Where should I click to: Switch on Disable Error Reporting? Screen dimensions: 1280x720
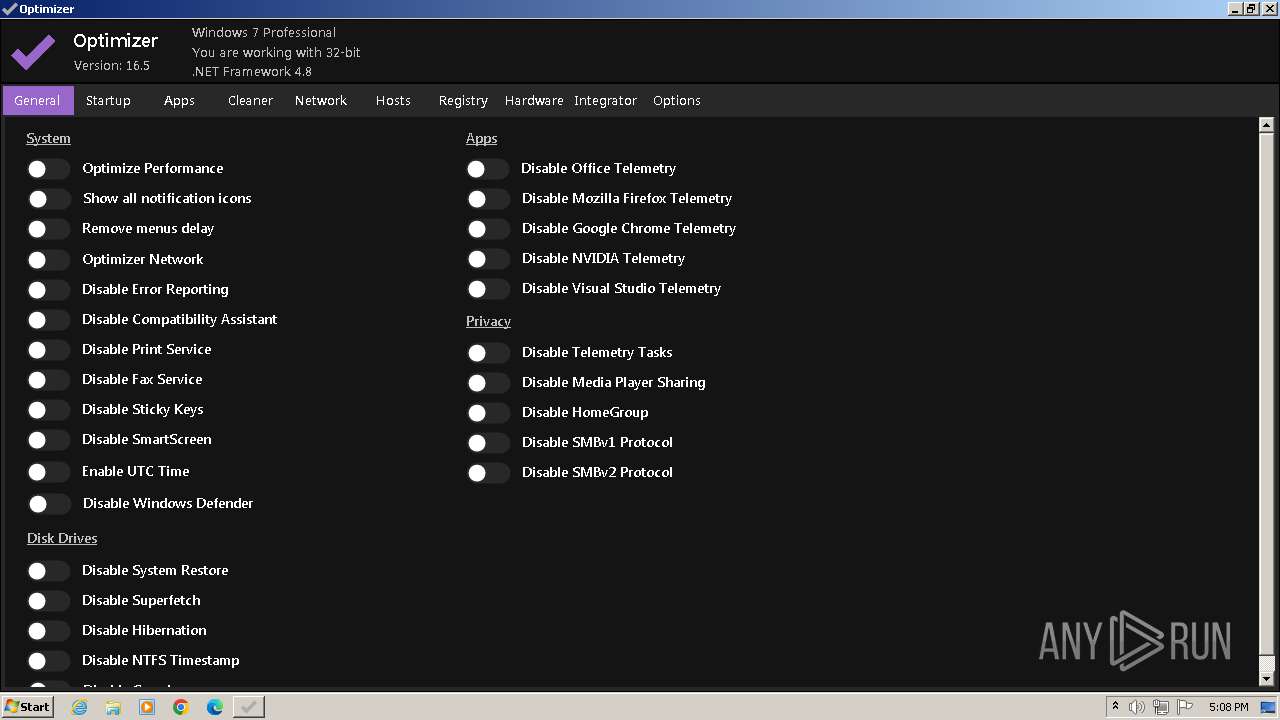click(48, 290)
